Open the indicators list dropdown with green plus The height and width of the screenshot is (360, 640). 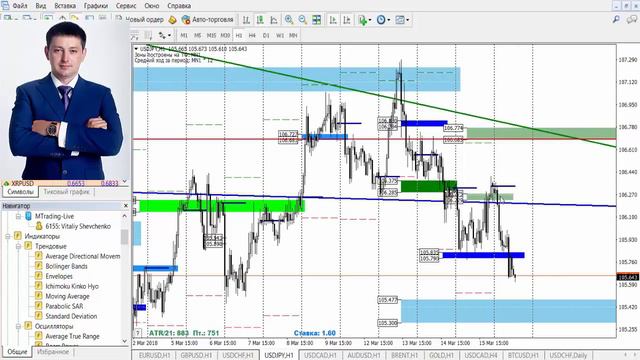tap(364, 20)
